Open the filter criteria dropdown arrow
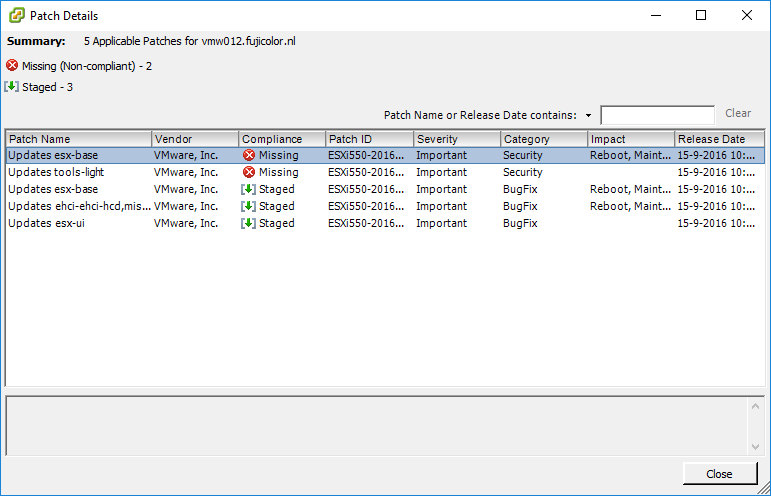This screenshot has width=771, height=496. pos(588,116)
